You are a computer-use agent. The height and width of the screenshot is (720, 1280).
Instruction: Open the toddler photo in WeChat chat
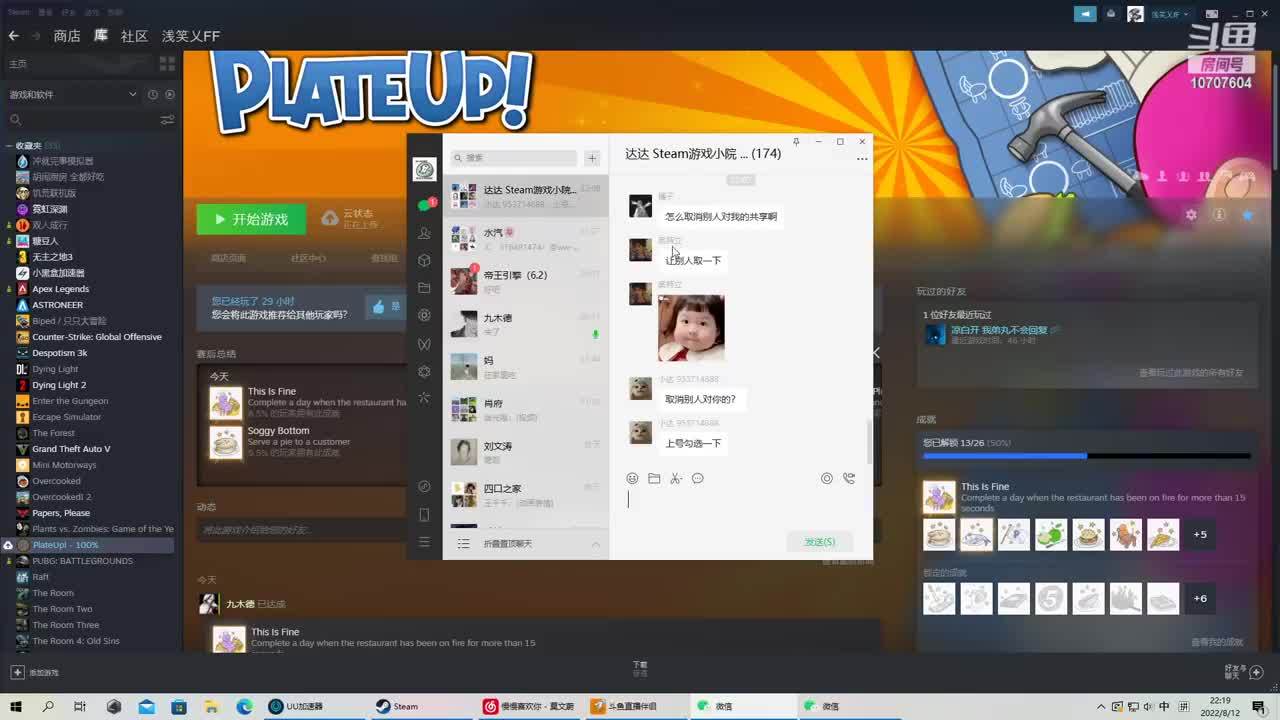point(691,328)
